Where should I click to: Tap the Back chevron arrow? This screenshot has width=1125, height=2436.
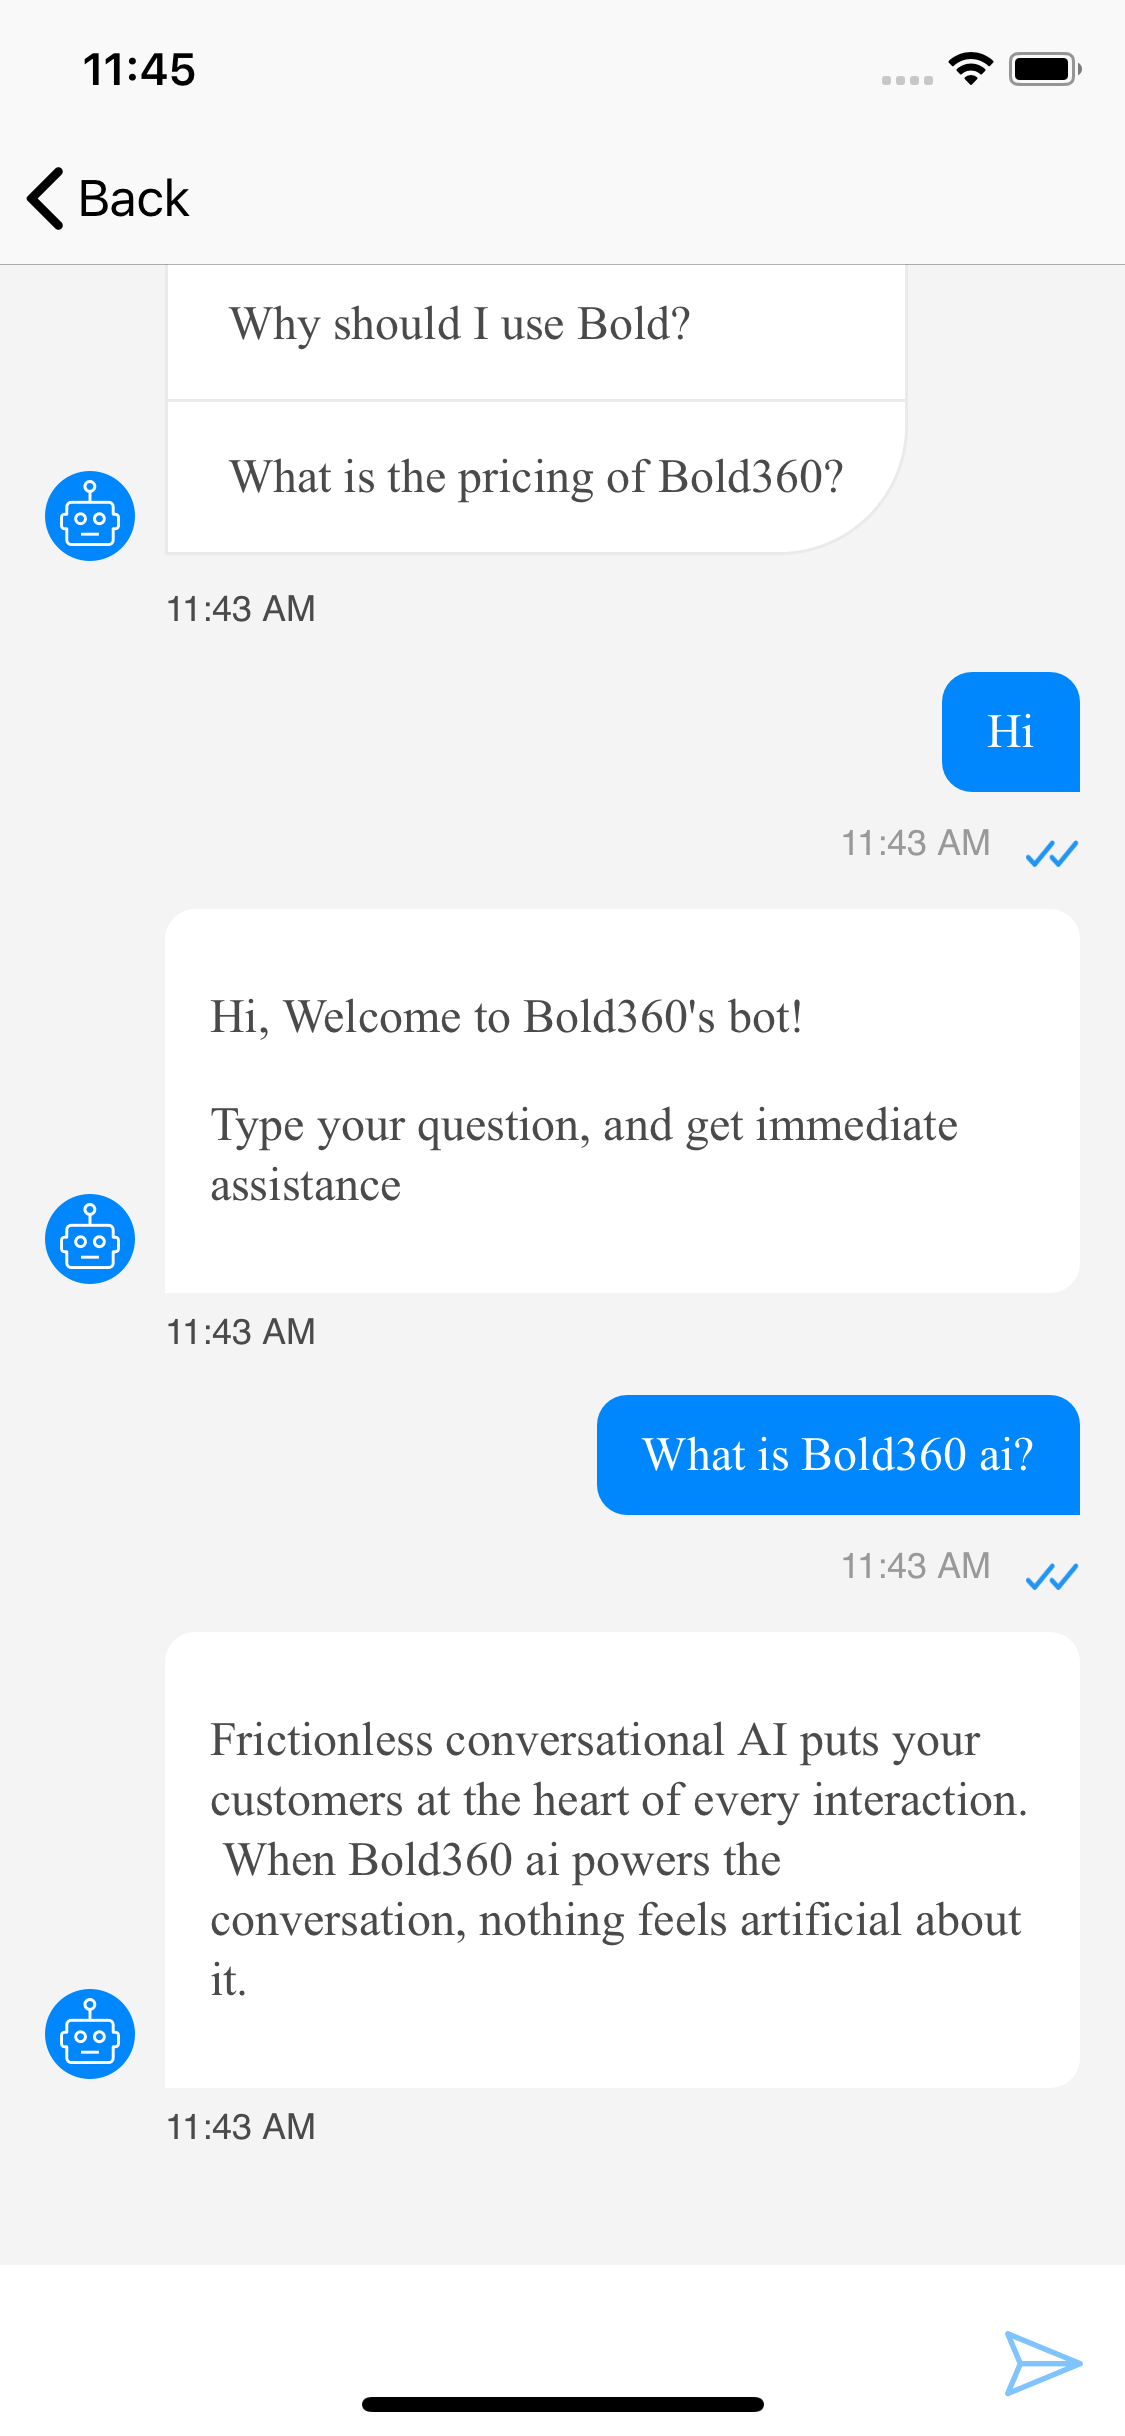[46, 198]
